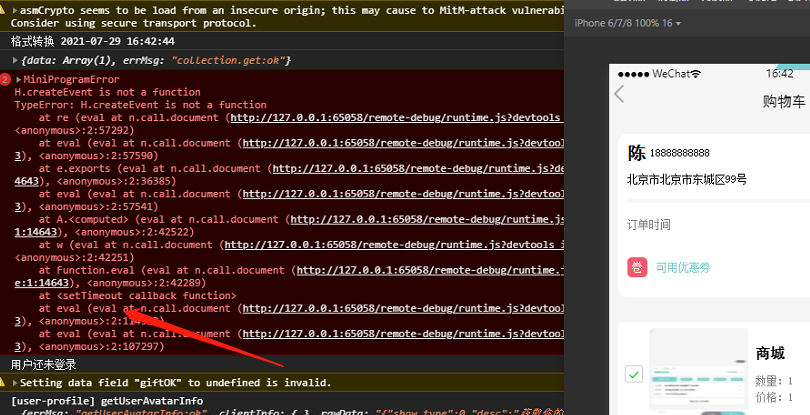Expand the asmCrypto insecure origin warning
Viewport: 810px width, 415px height.
click(x=14, y=10)
